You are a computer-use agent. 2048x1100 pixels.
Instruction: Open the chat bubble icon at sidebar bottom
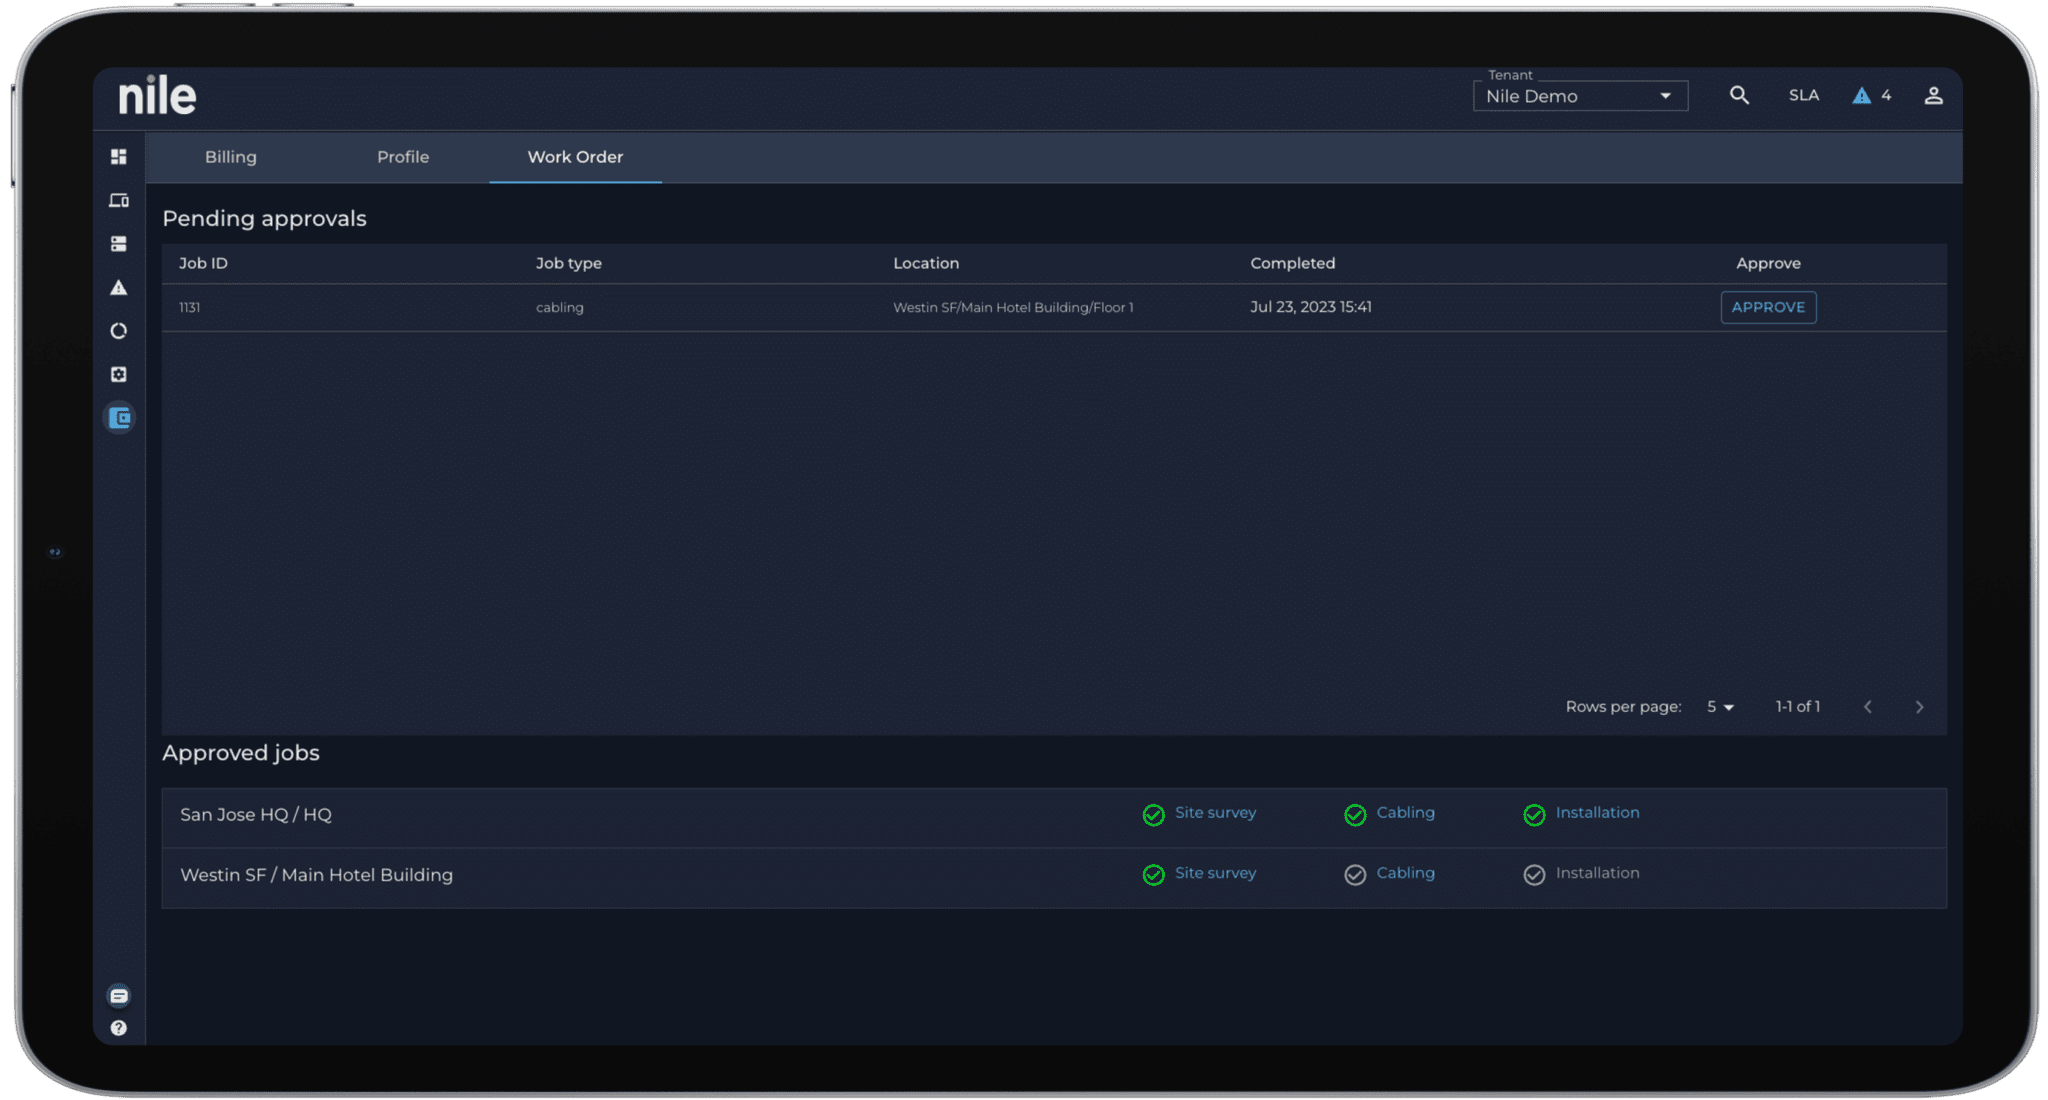(119, 995)
